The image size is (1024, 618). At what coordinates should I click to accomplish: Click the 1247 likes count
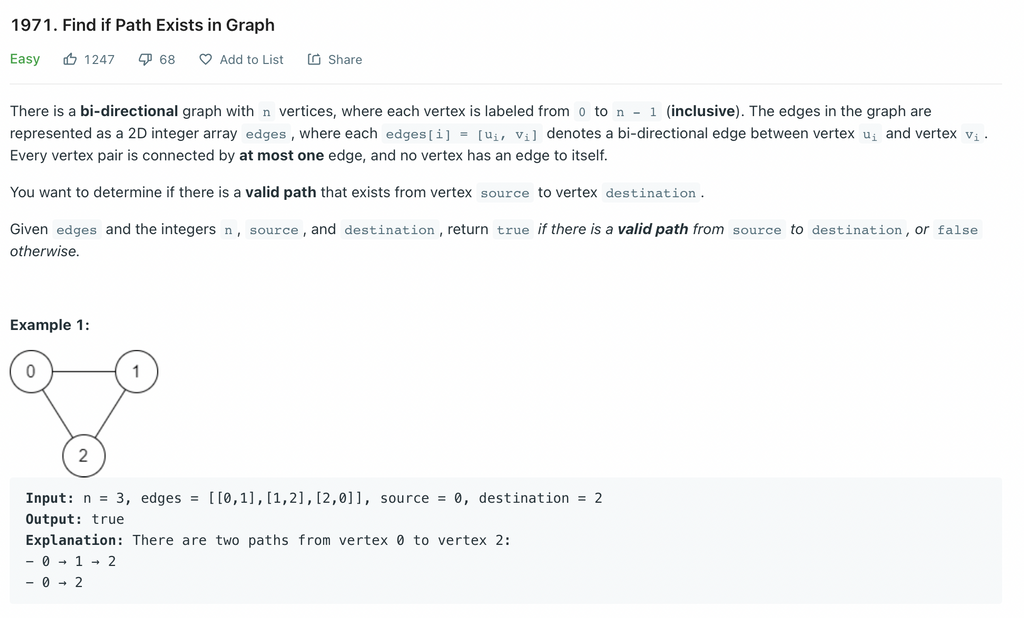pos(99,59)
